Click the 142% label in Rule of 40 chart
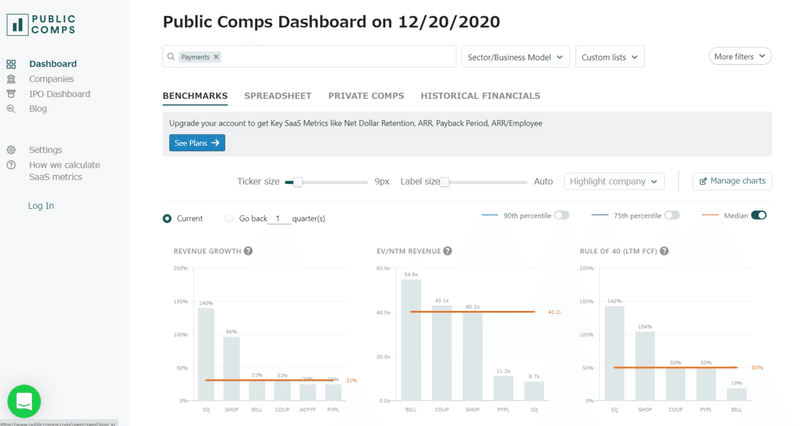 (x=614, y=301)
